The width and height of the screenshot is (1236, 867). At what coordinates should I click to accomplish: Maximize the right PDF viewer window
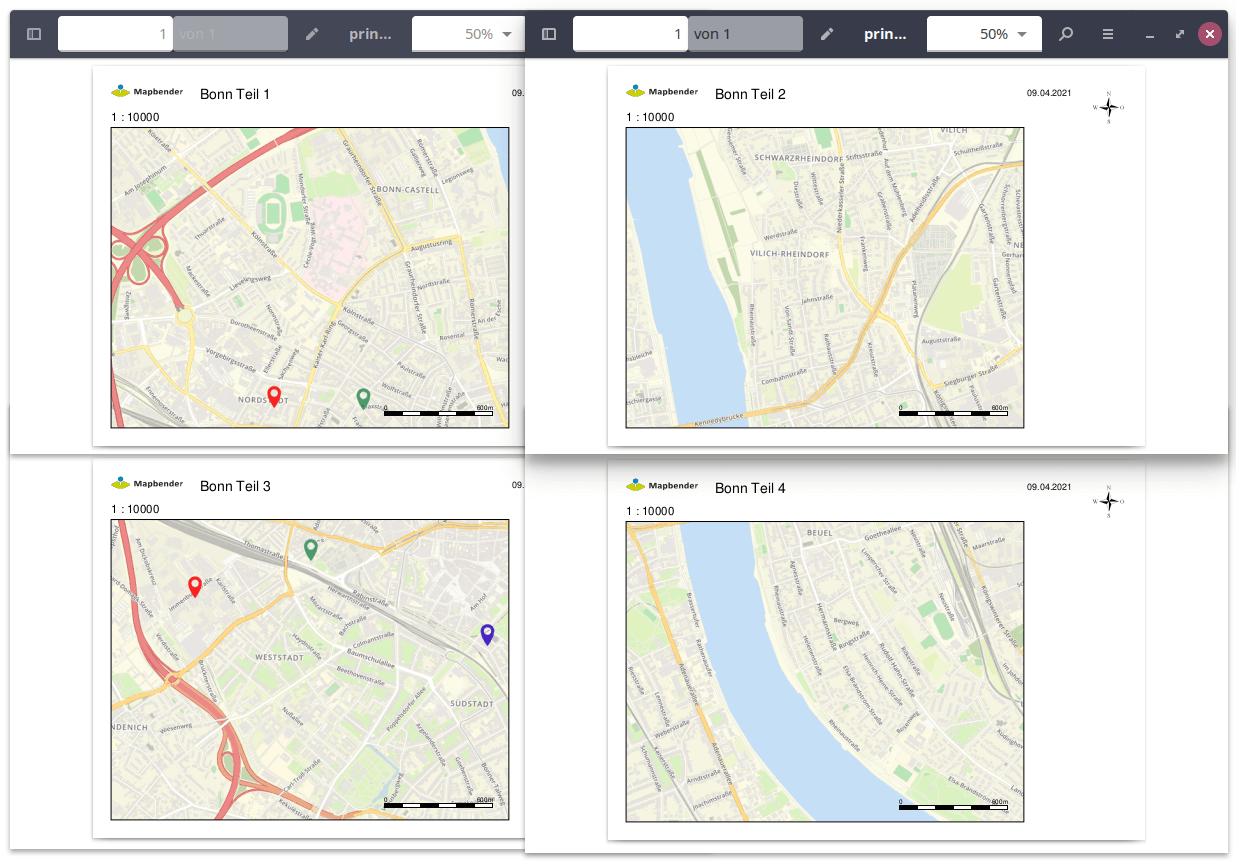[x=1180, y=34]
